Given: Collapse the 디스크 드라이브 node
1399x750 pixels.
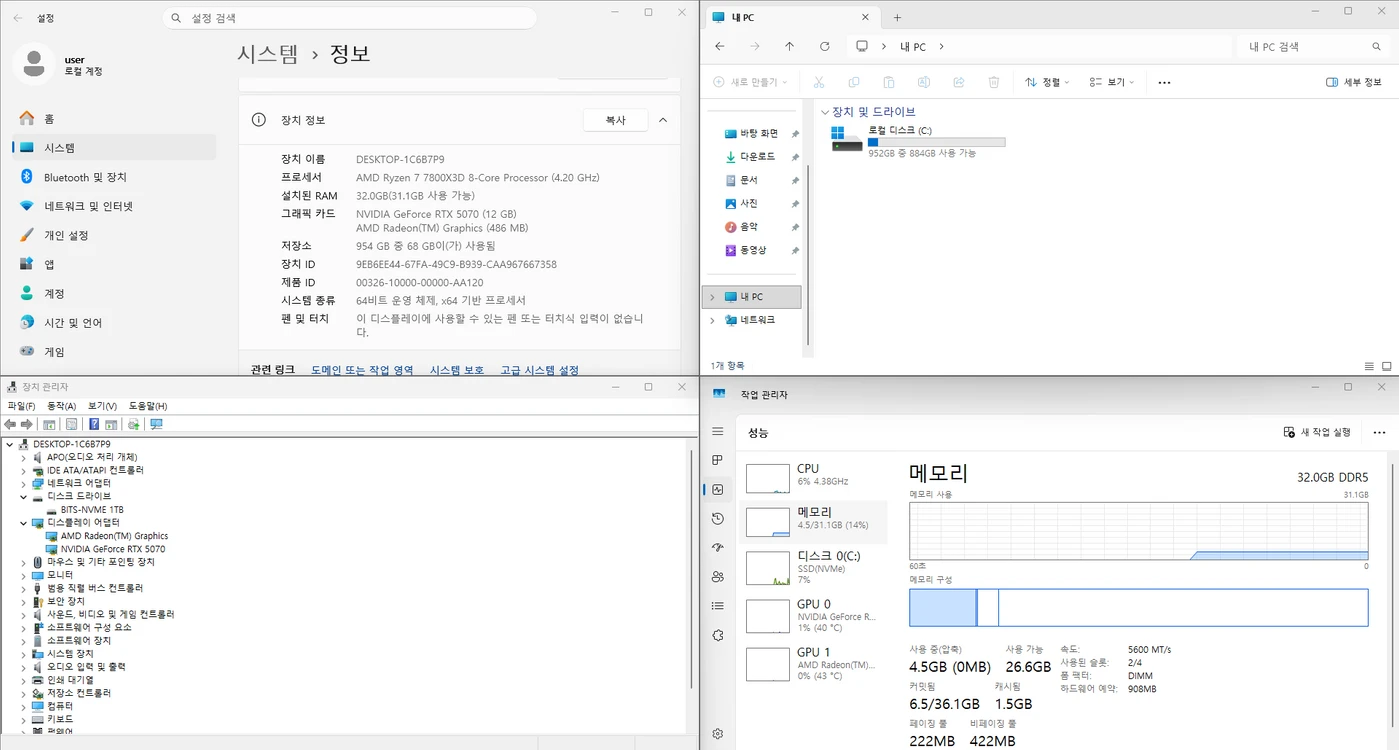Looking at the screenshot, I should (x=24, y=496).
